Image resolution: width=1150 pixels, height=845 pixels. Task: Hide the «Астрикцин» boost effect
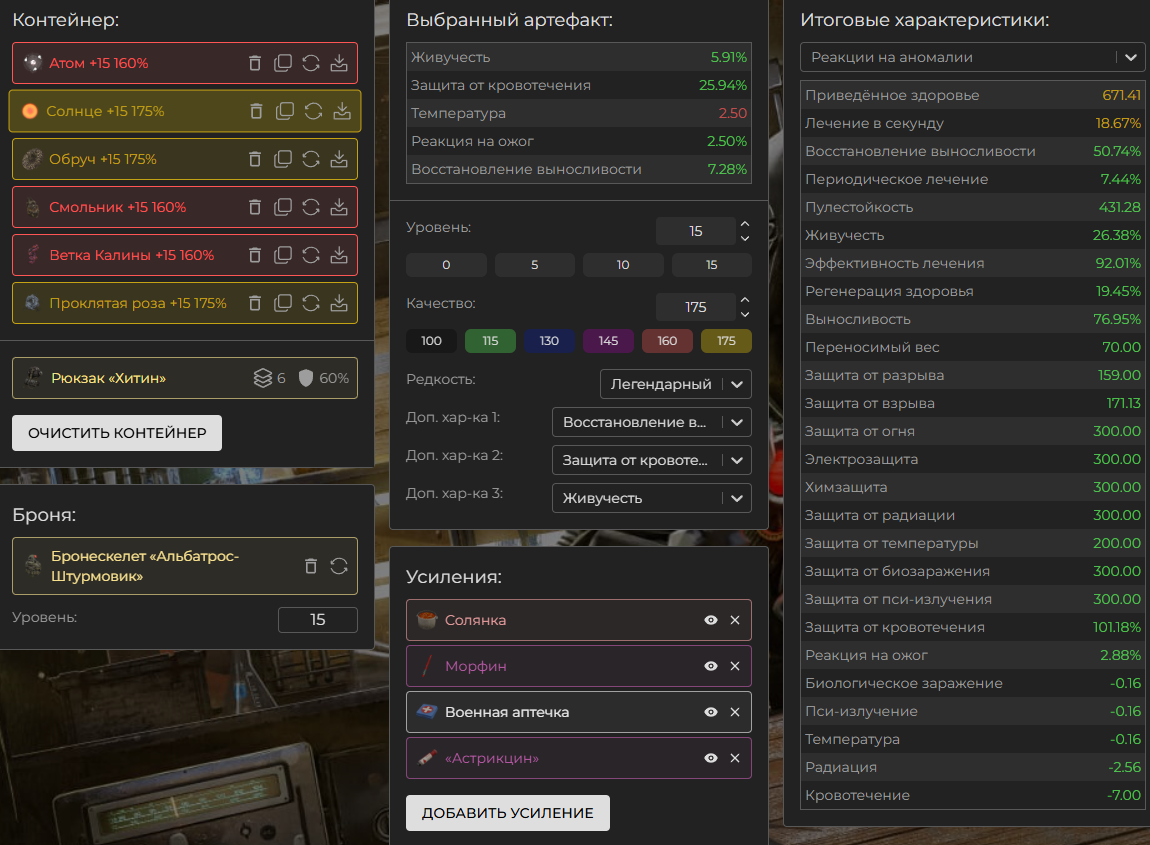click(x=711, y=758)
